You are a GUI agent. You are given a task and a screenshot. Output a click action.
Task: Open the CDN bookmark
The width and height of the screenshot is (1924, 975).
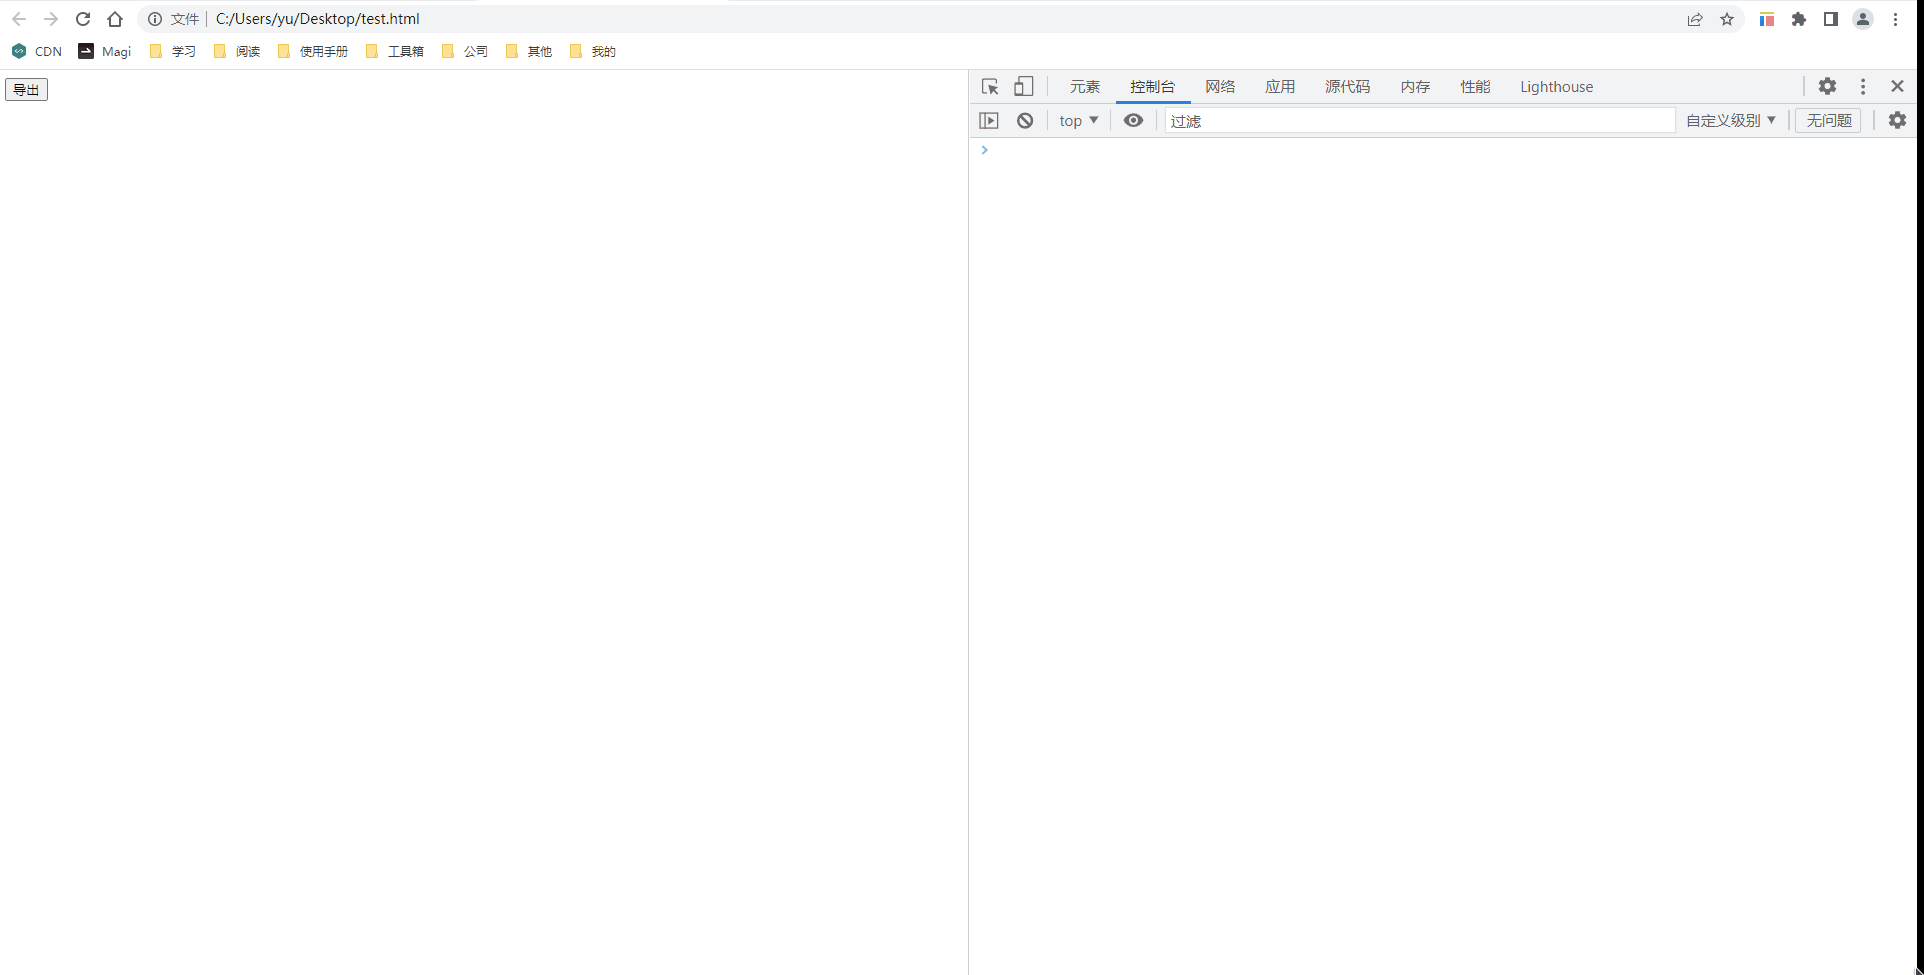click(x=37, y=51)
